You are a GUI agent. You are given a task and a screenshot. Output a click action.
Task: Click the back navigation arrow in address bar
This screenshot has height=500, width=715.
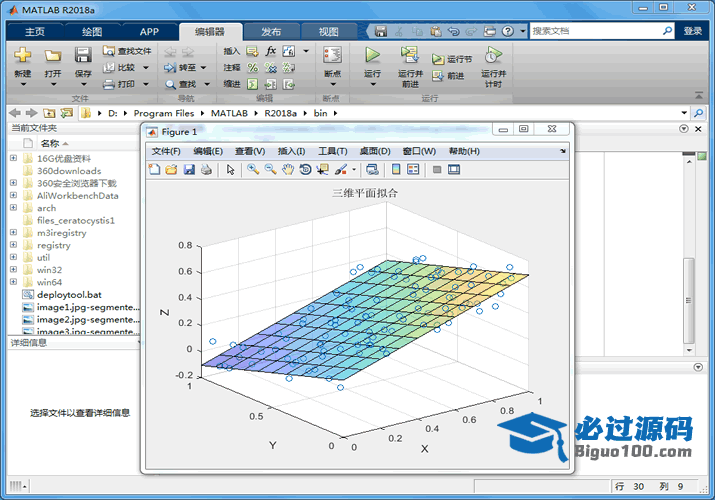15,113
